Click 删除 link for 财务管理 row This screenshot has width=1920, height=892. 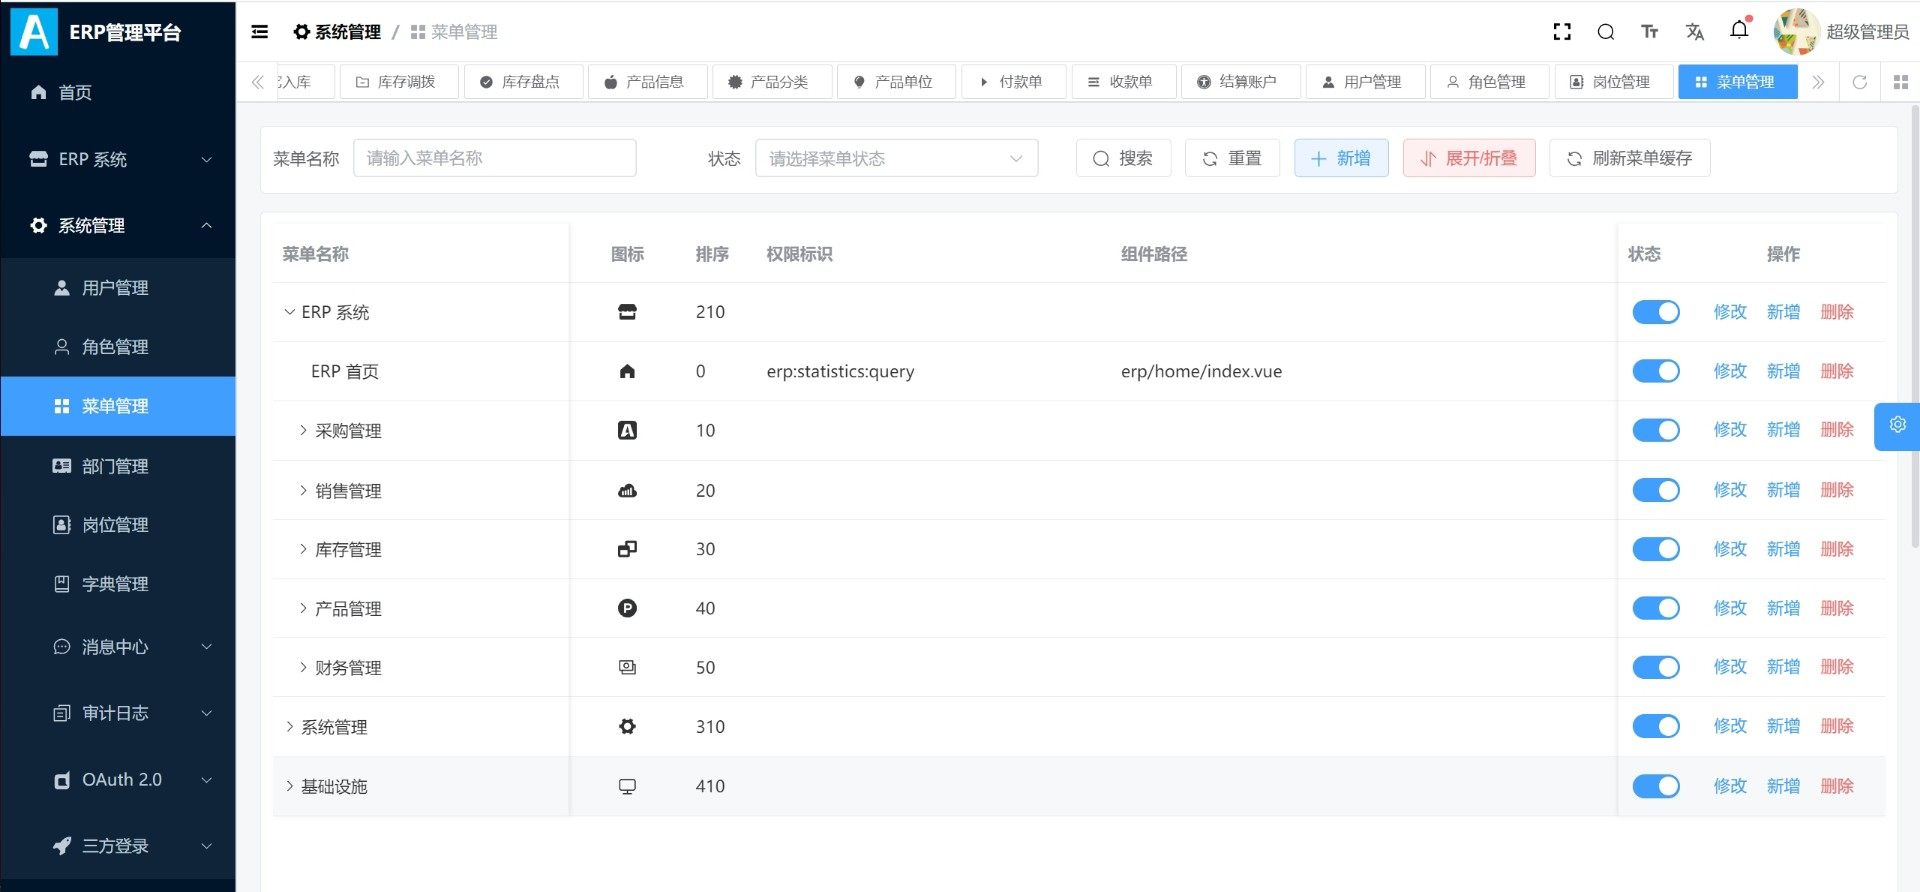click(x=1836, y=667)
